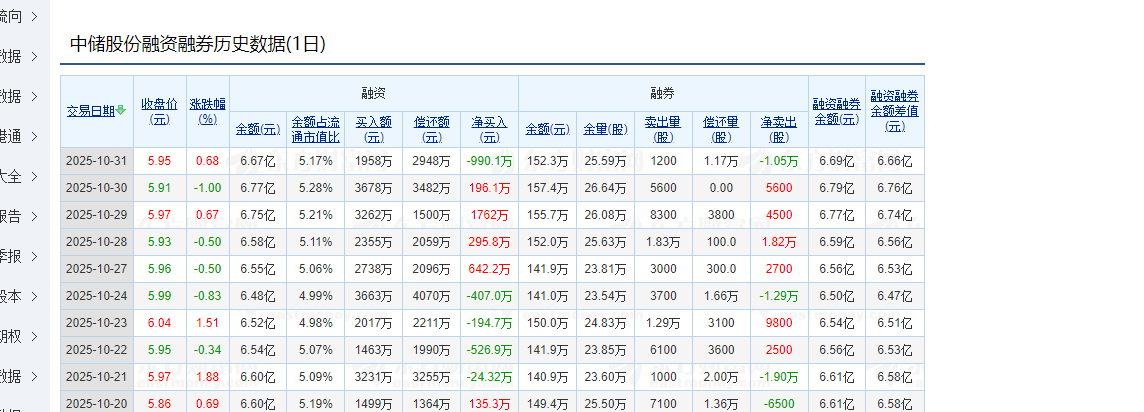Sort by 卖出量(股) column header
The image size is (1144, 412).
coord(663,129)
